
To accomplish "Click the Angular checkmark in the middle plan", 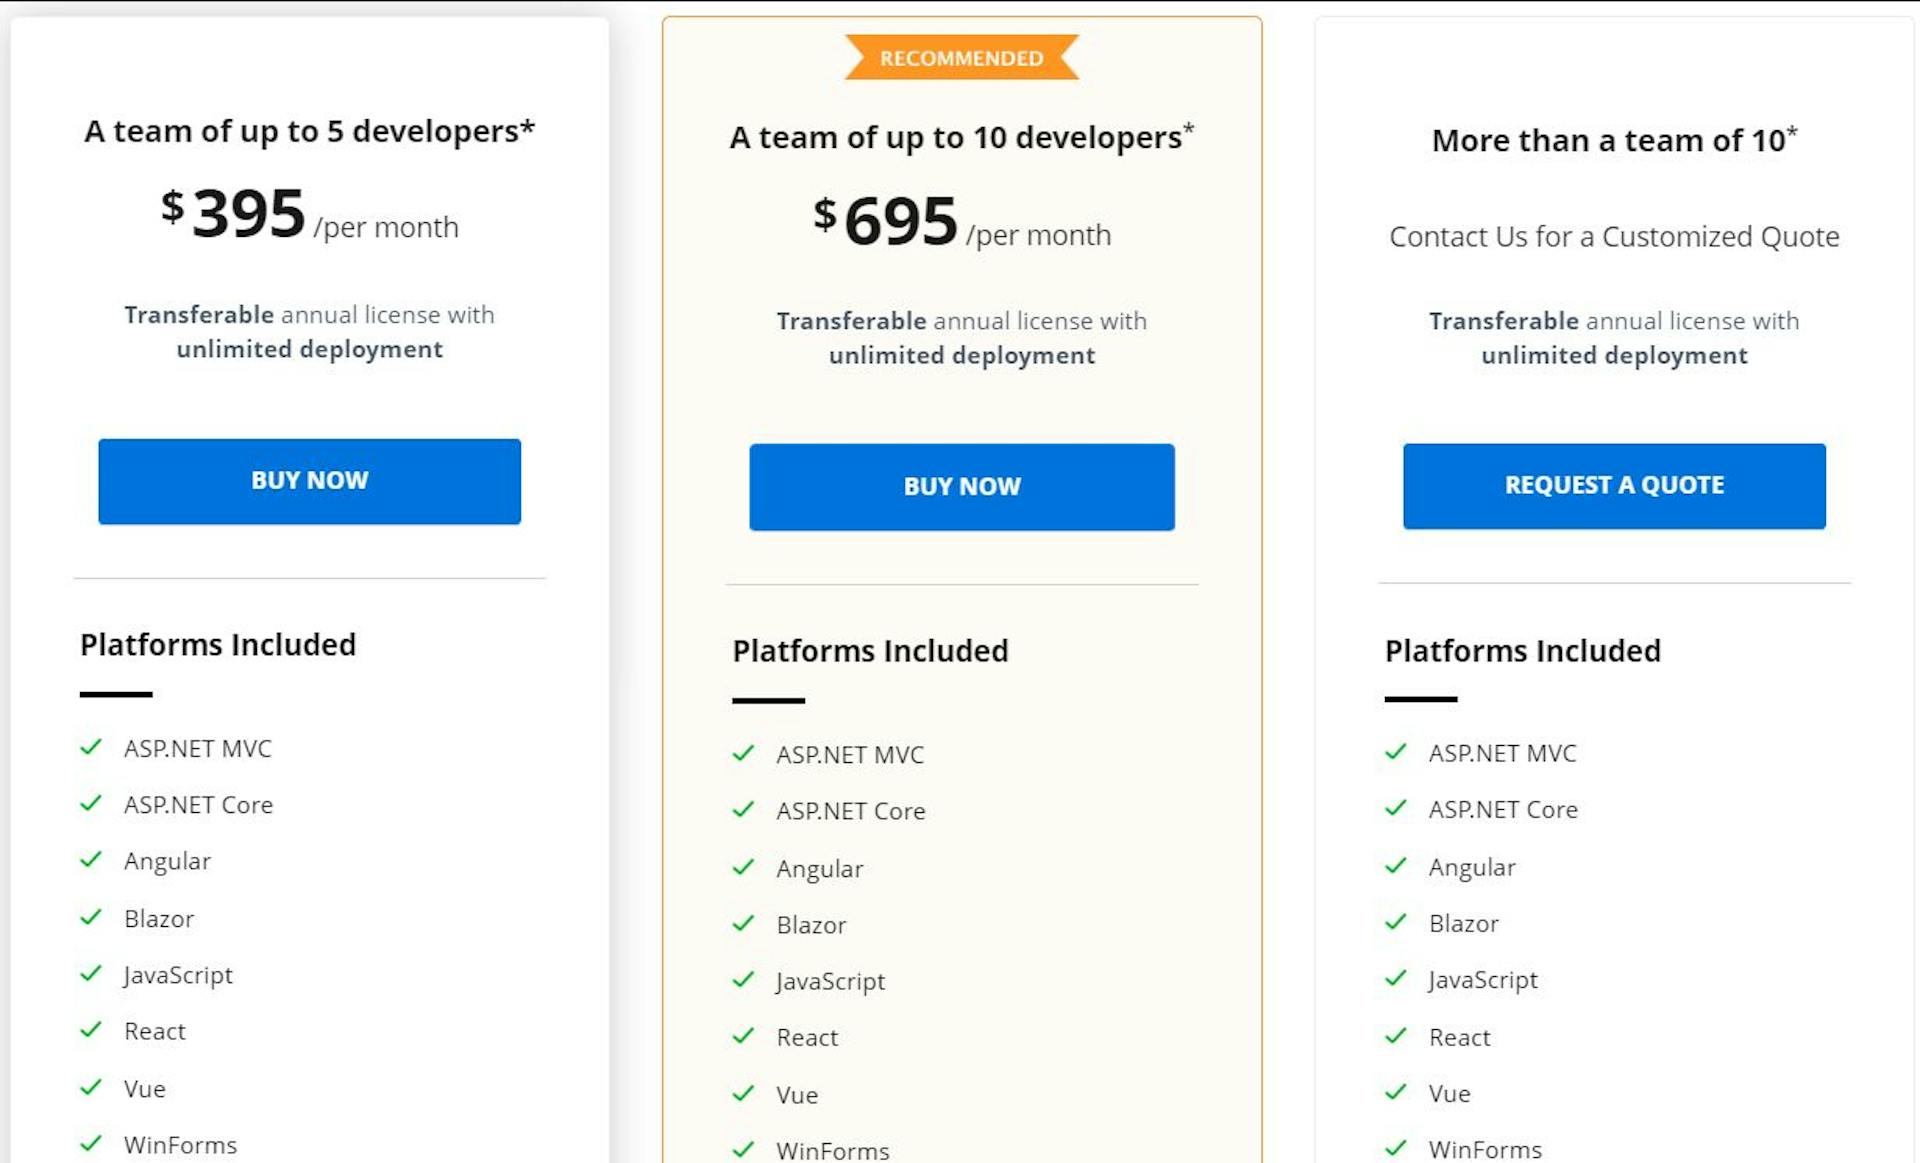I will pyautogui.click(x=744, y=867).
